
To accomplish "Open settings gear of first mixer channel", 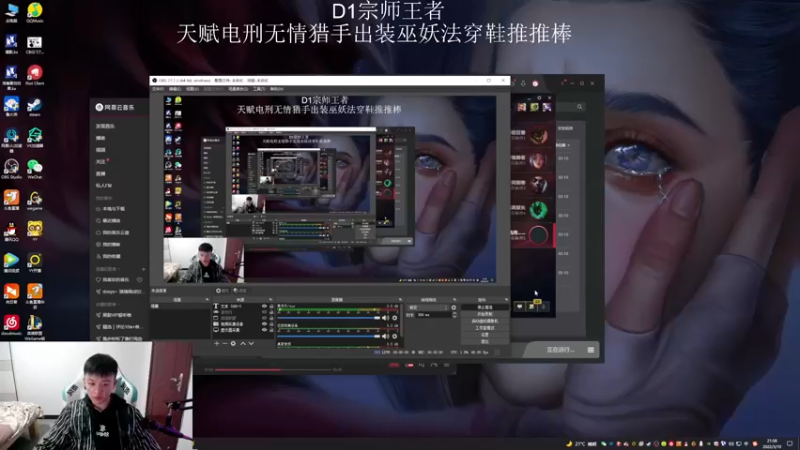I will point(394,318).
